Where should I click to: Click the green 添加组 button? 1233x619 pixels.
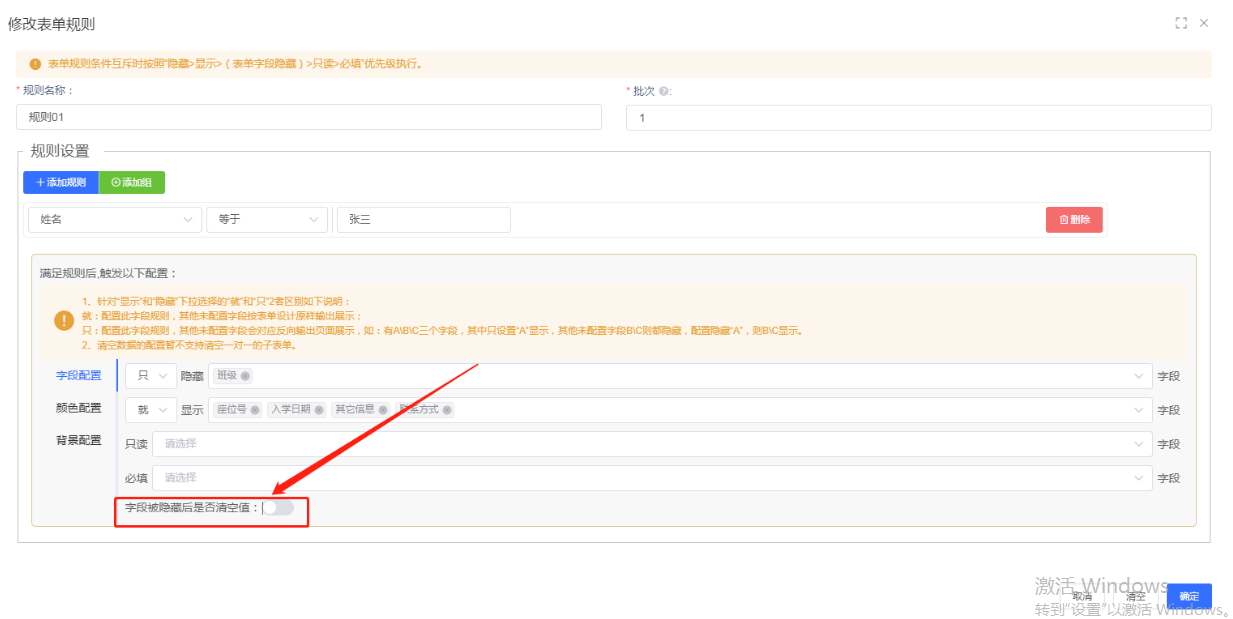[x=132, y=183]
